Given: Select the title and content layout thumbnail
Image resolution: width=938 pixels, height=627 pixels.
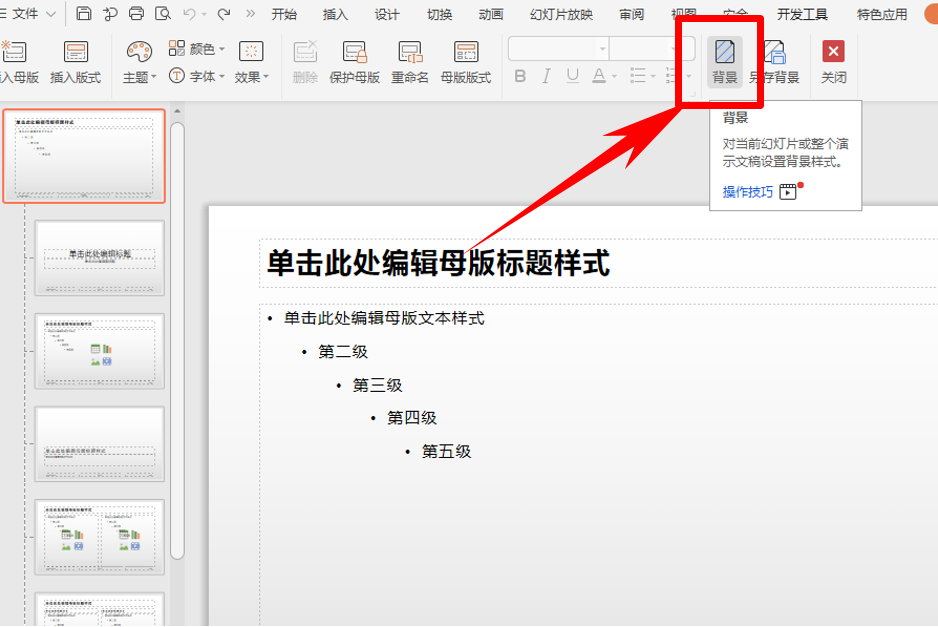Looking at the screenshot, I should pyautogui.click(x=99, y=351).
